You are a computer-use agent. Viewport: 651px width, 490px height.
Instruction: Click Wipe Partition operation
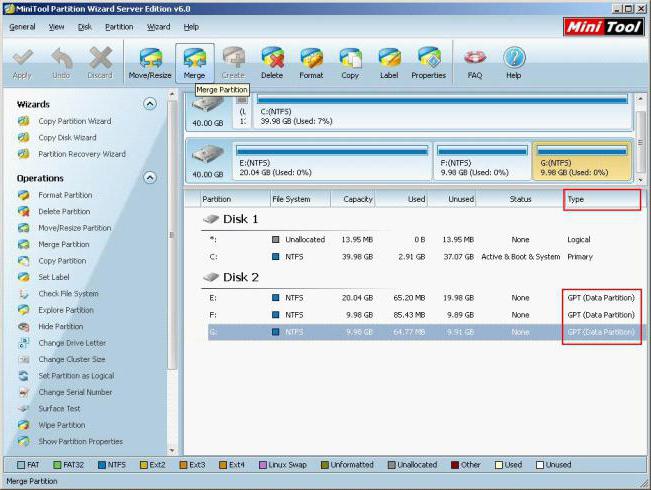[x=62, y=425]
